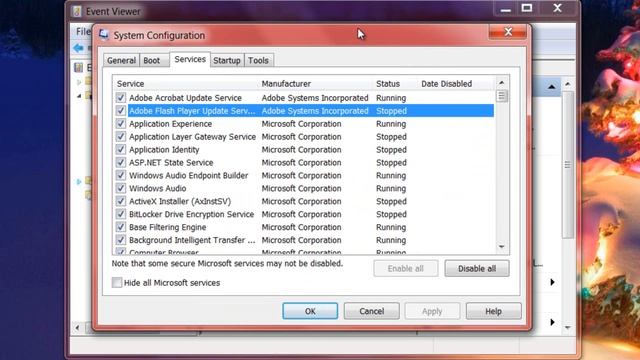Click the System Configuration title bar icon

coord(104,35)
